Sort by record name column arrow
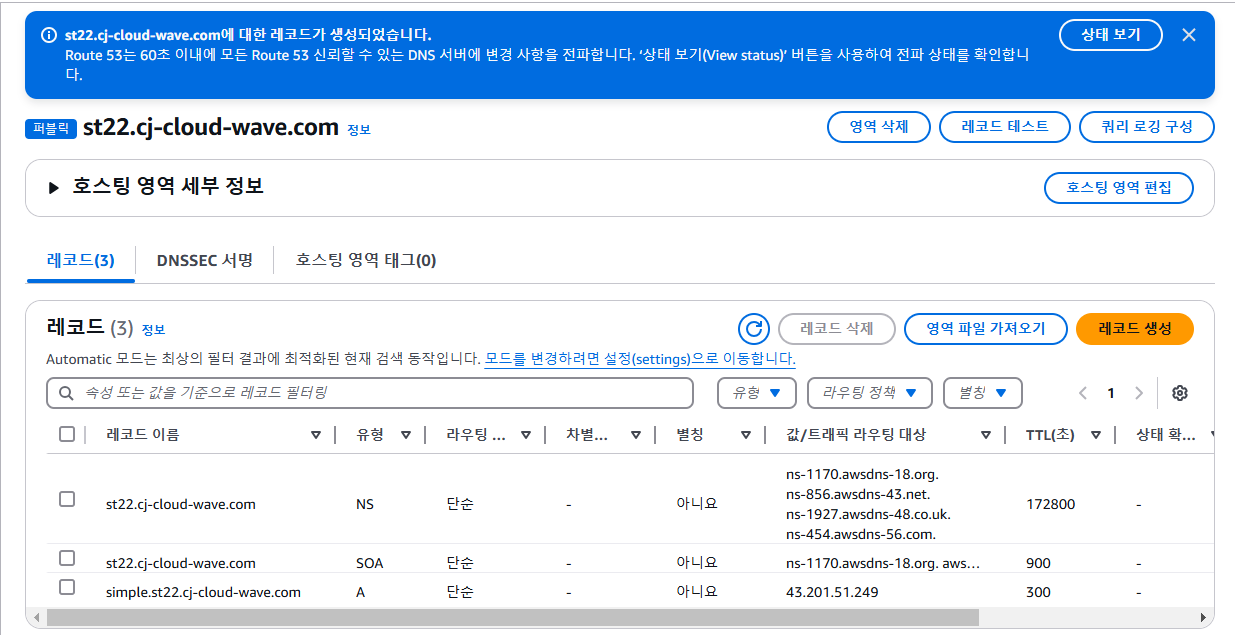The image size is (1235, 635). [x=316, y=435]
